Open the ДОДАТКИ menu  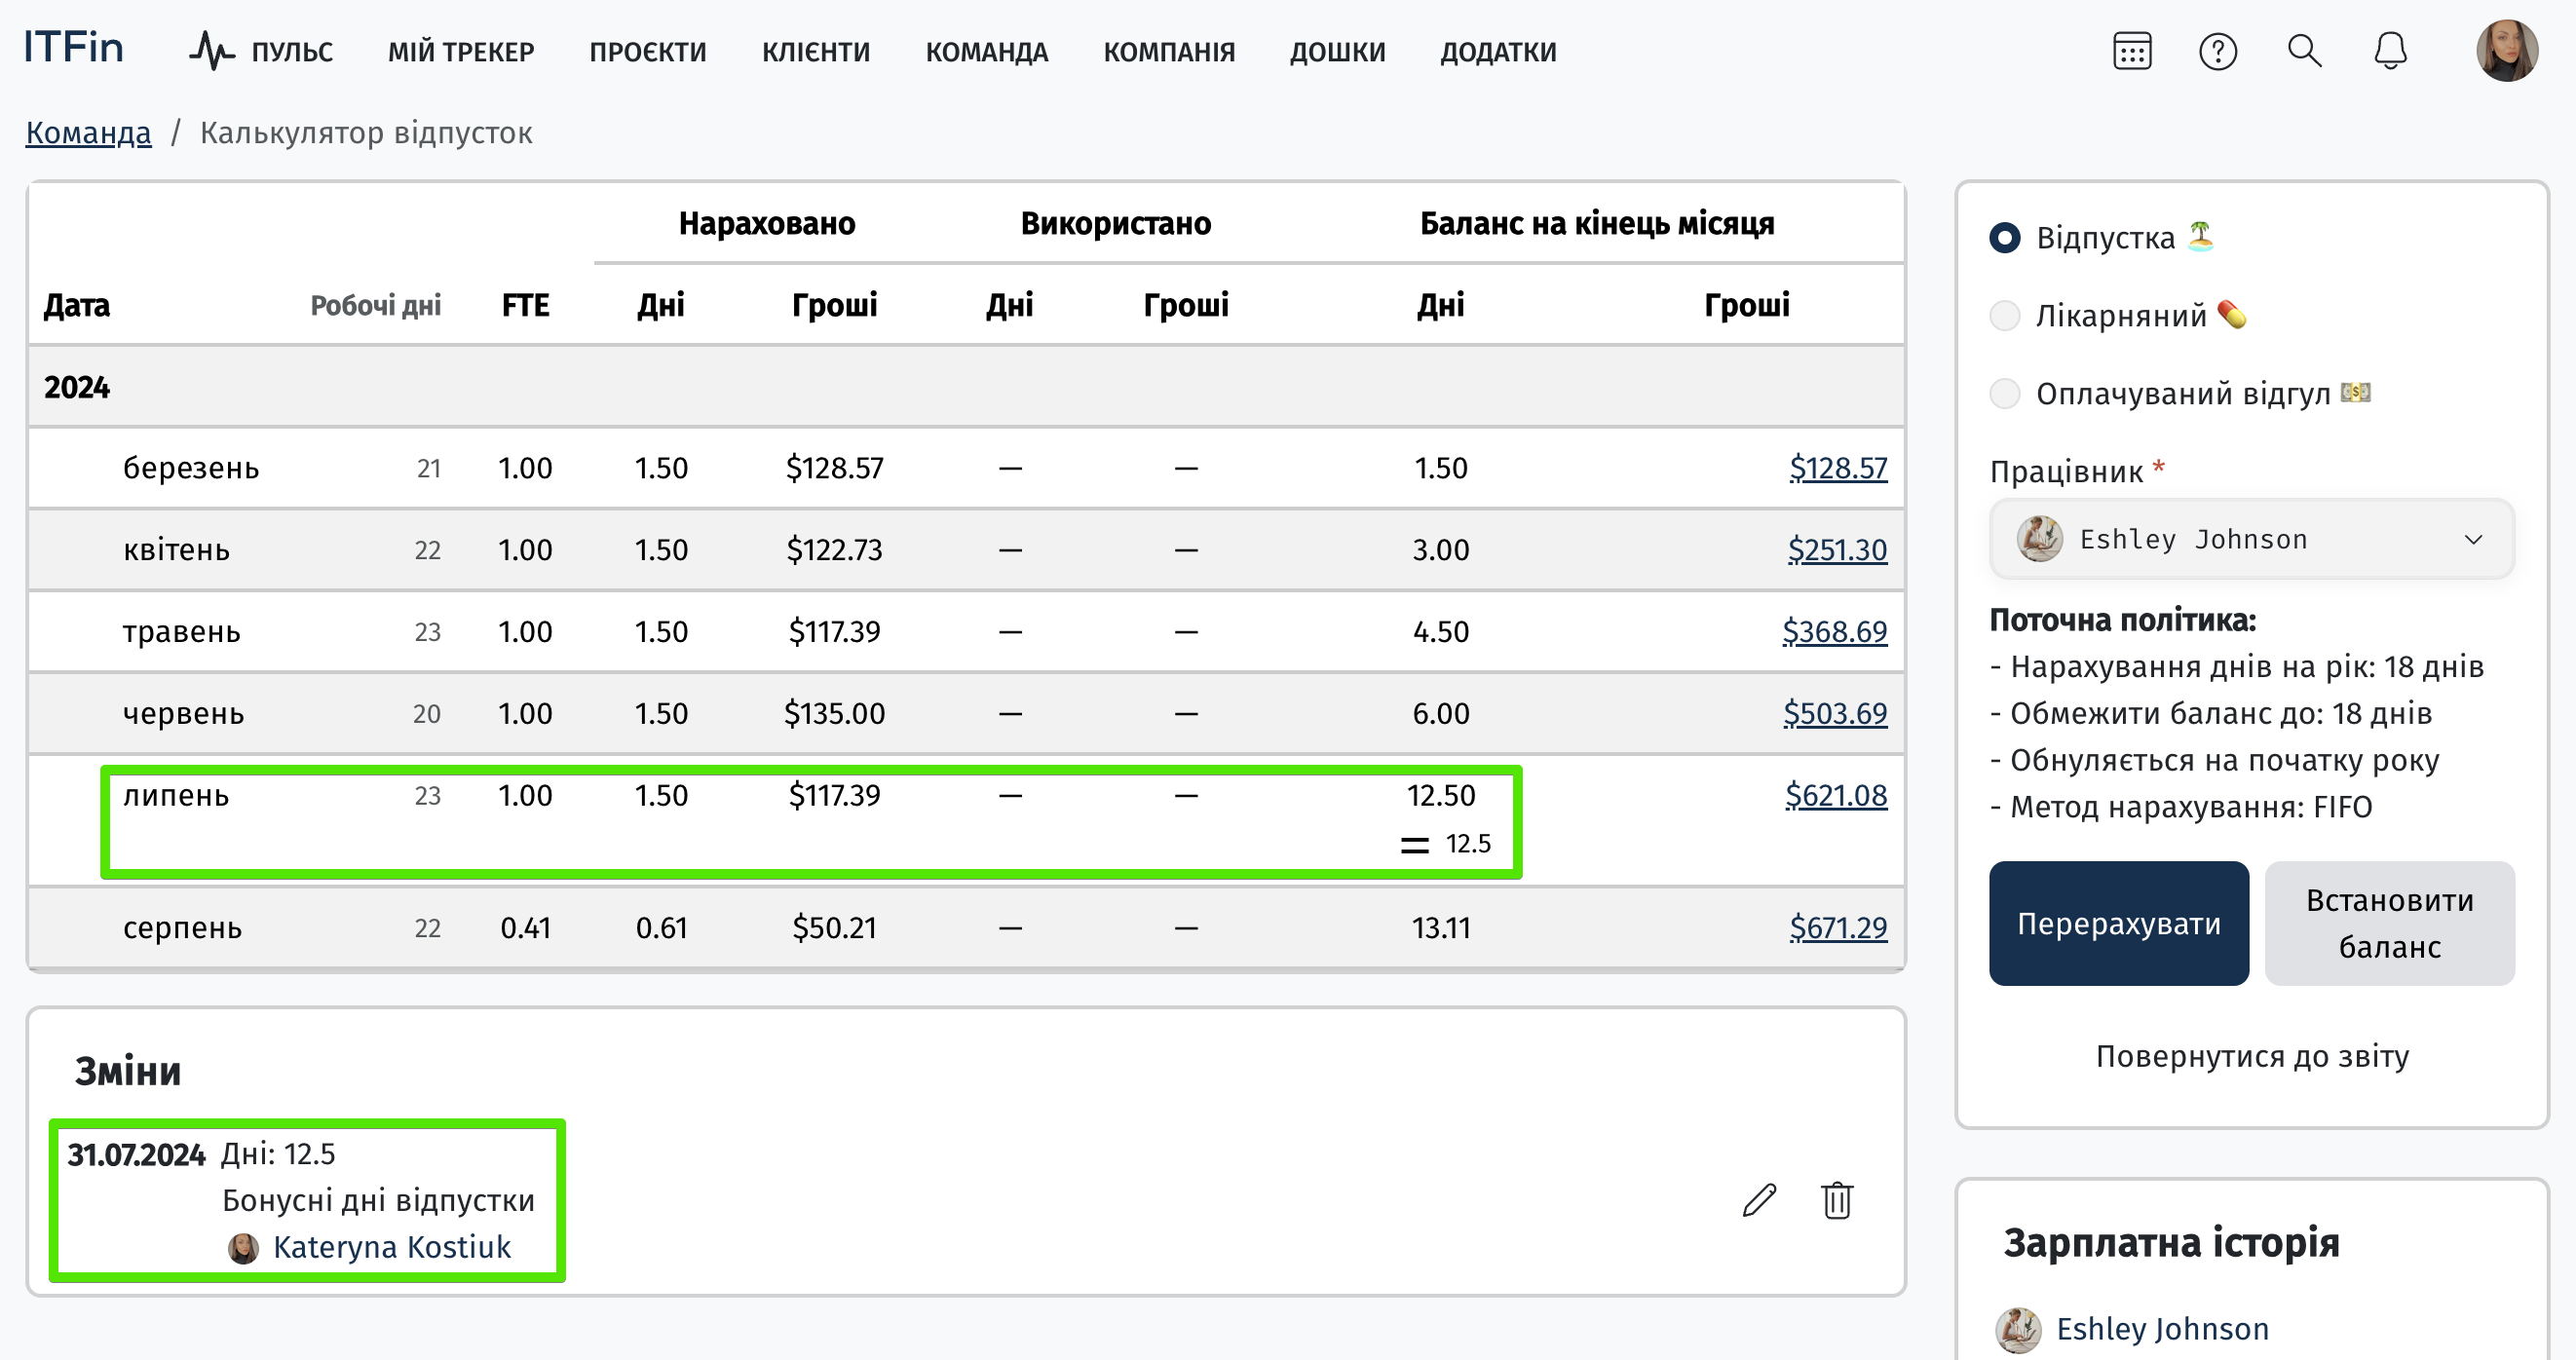[x=1498, y=52]
